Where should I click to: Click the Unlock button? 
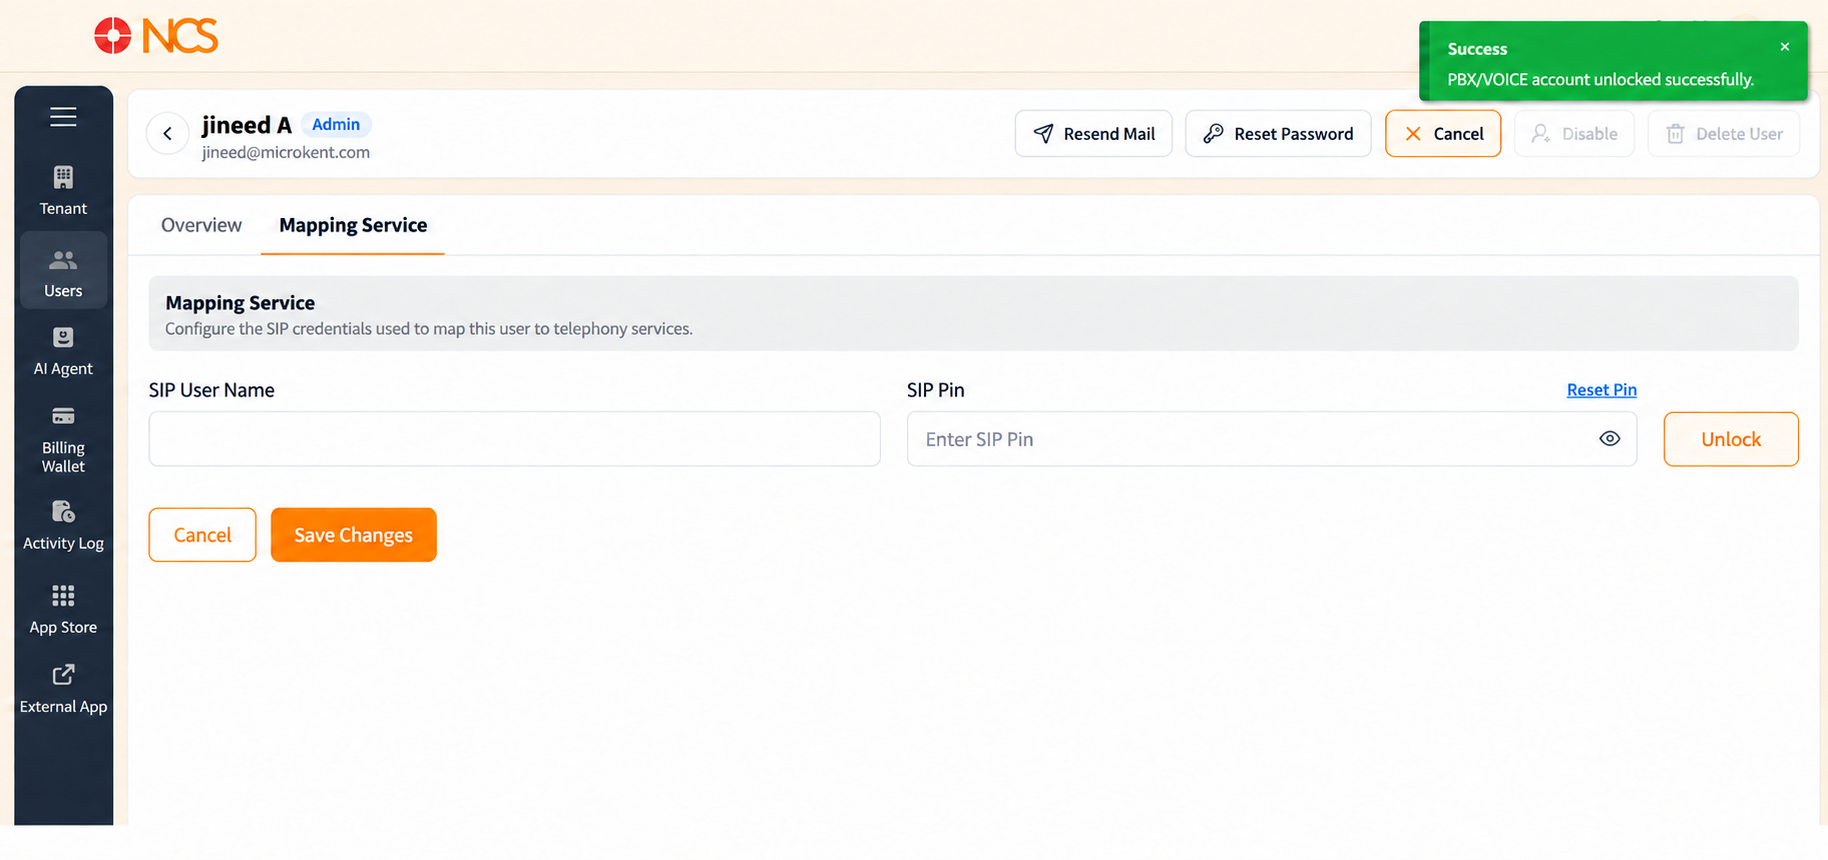point(1731,439)
